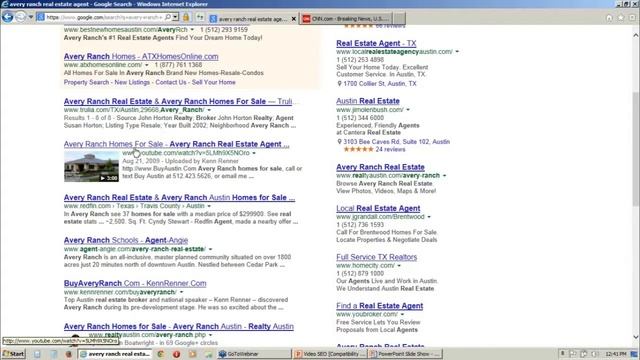This screenshot has width=640, height=360.
Task: Open the Trulia Avery Ranch Real Estate result
Action: (x=178, y=101)
